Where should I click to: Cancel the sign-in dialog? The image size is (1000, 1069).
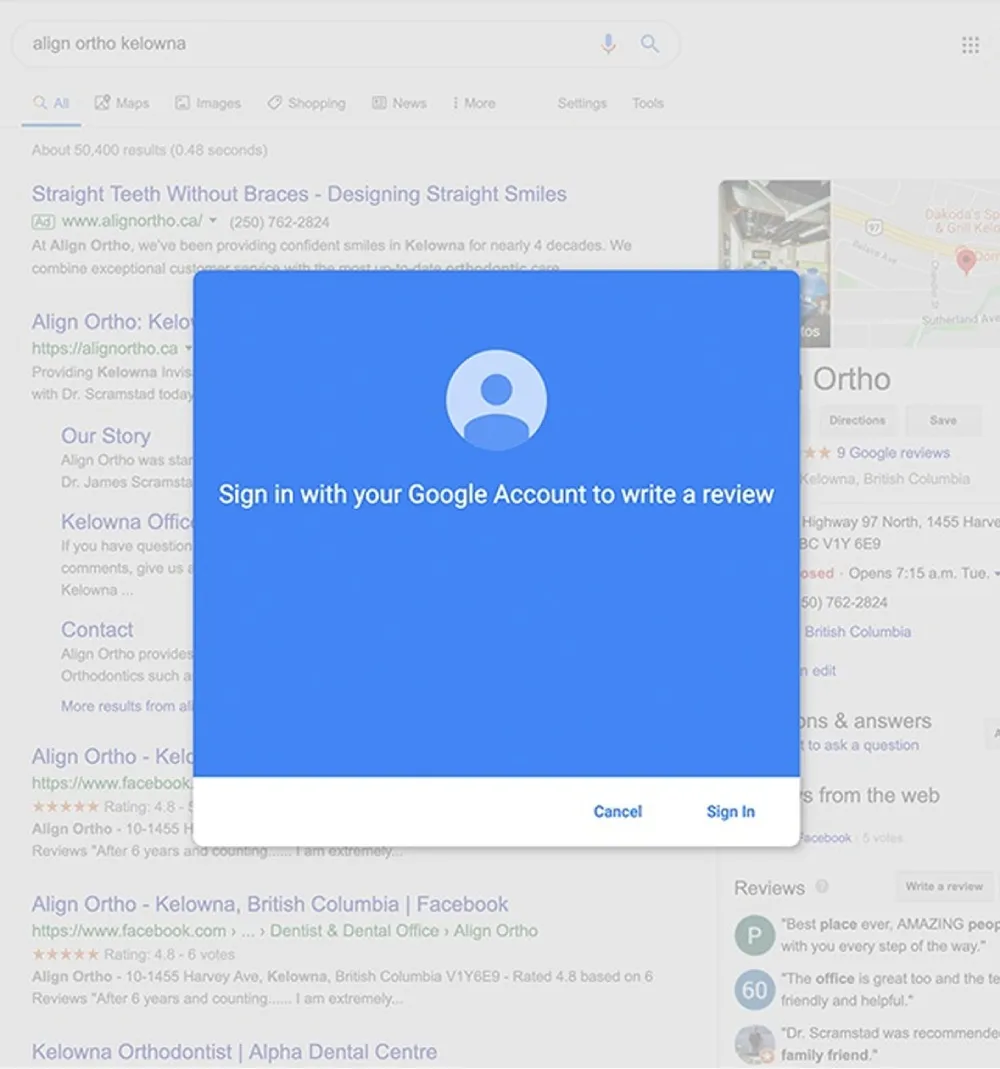coord(617,812)
